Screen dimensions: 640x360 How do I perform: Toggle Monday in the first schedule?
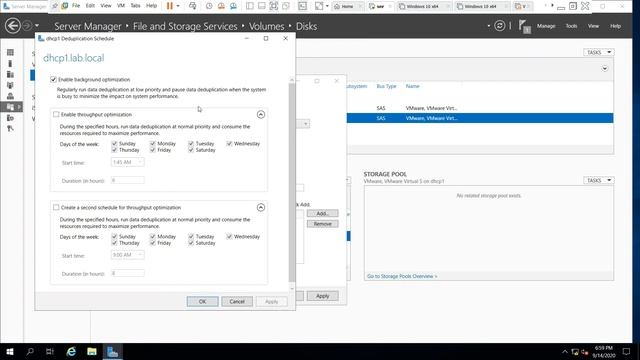pyautogui.click(x=153, y=144)
